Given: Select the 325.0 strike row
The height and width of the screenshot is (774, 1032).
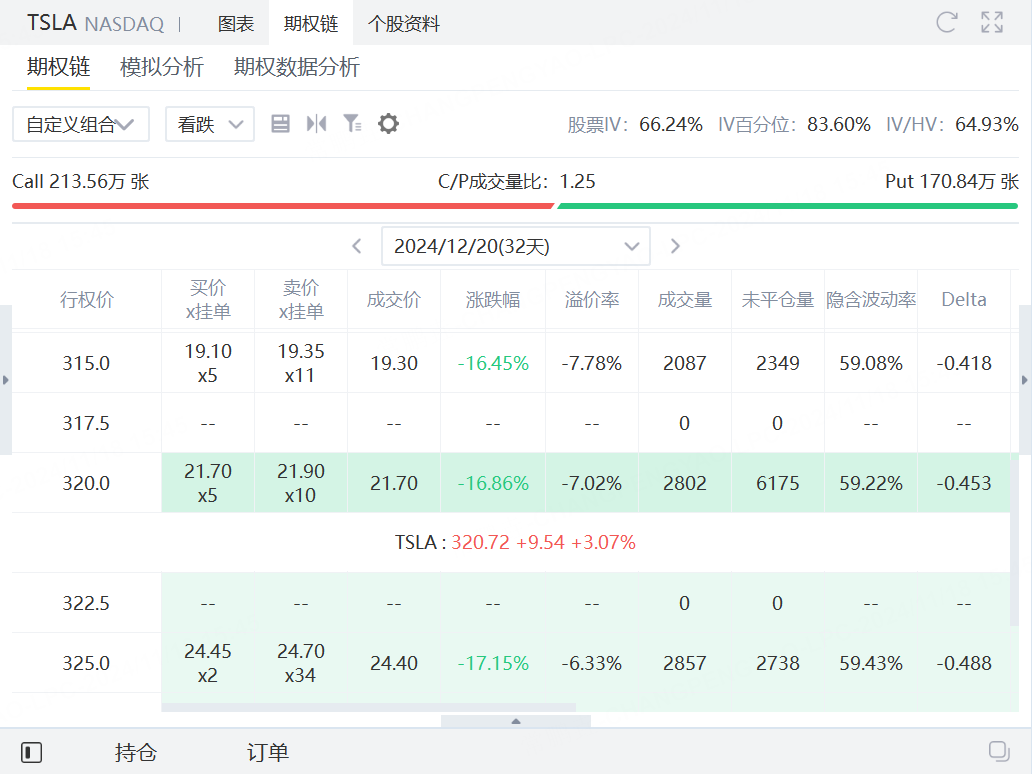Looking at the screenshot, I should click(x=511, y=663).
